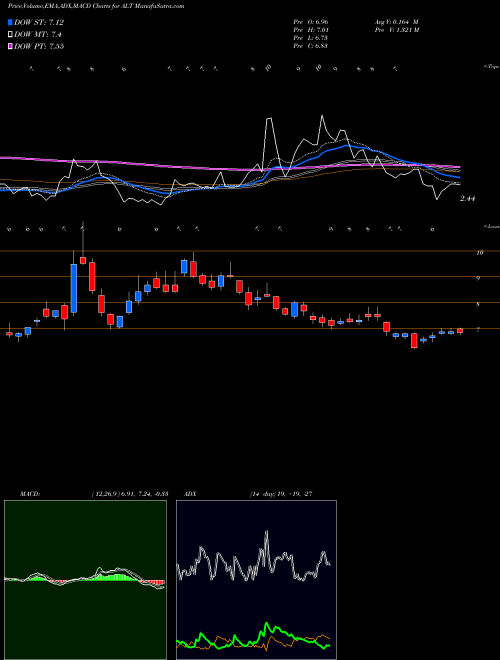Click the 'Pre L: 6.78' value
The height and width of the screenshot is (660, 500).
311,37
